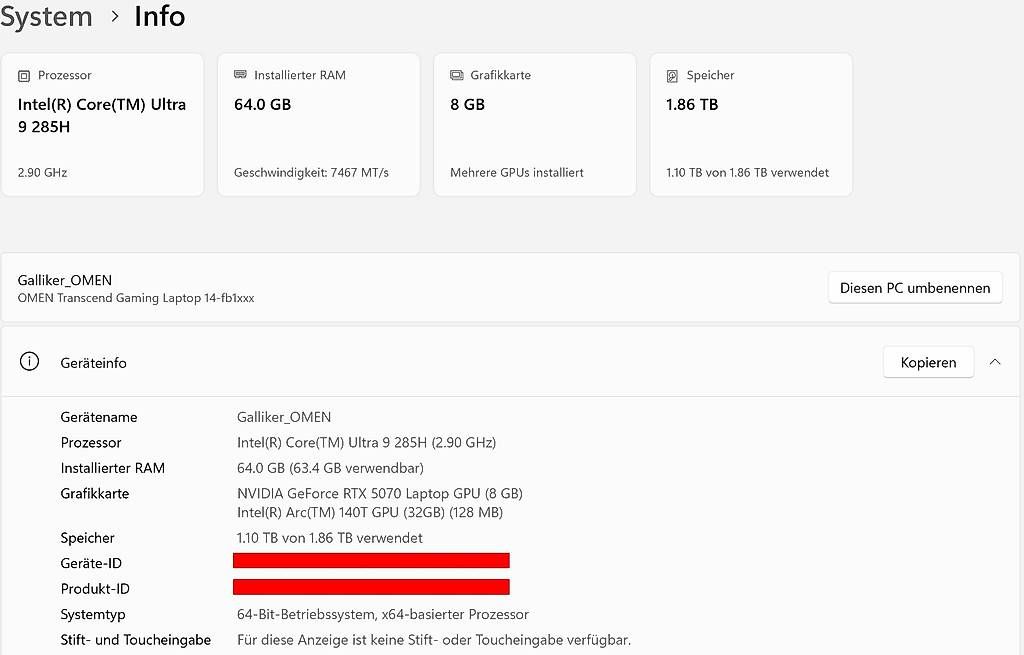The height and width of the screenshot is (655, 1024).
Task: Open the Speicher summary card
Action: tap(751, 125)
